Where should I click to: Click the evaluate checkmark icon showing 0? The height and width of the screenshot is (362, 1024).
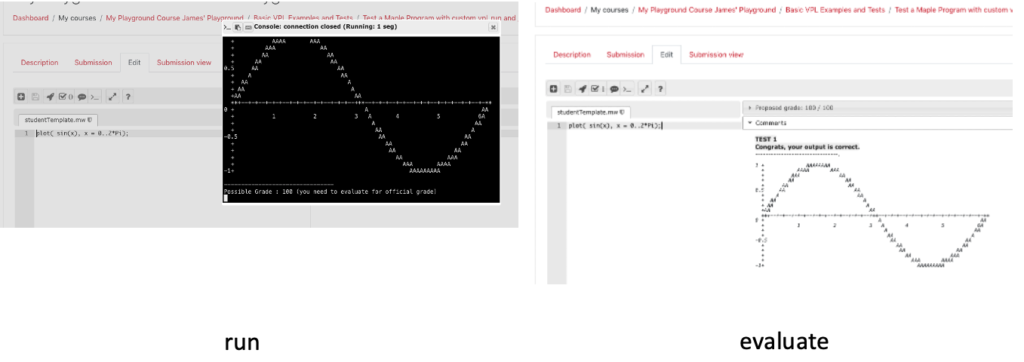[x=66, y=97]
